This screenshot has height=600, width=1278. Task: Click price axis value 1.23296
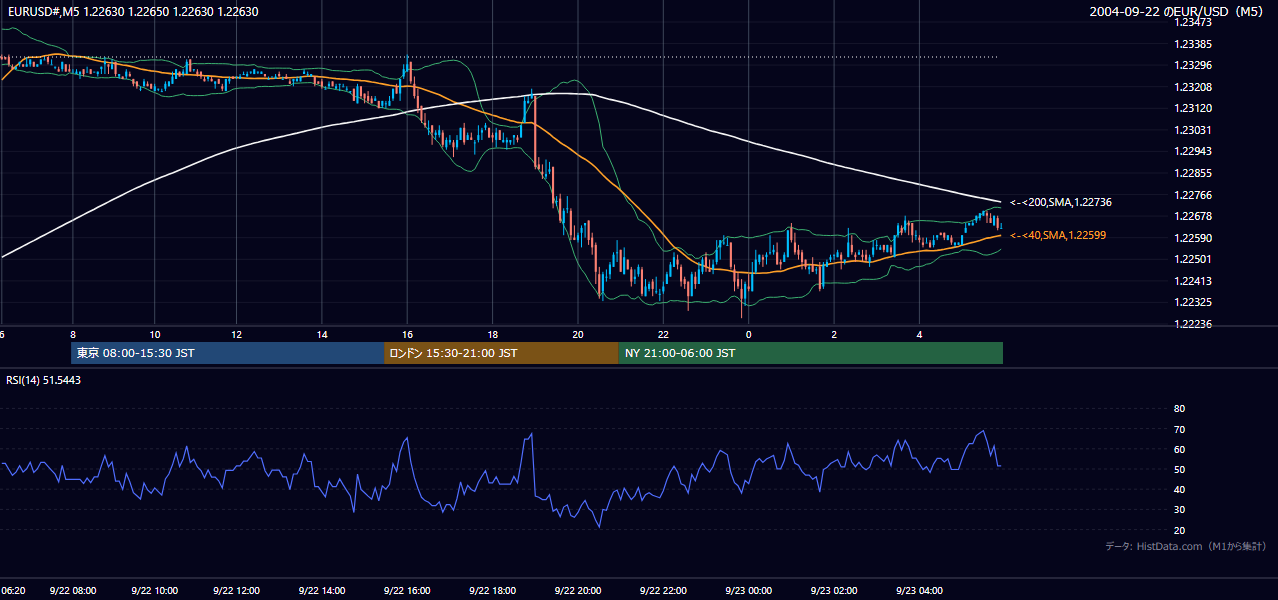click(x=1193, y=65)
